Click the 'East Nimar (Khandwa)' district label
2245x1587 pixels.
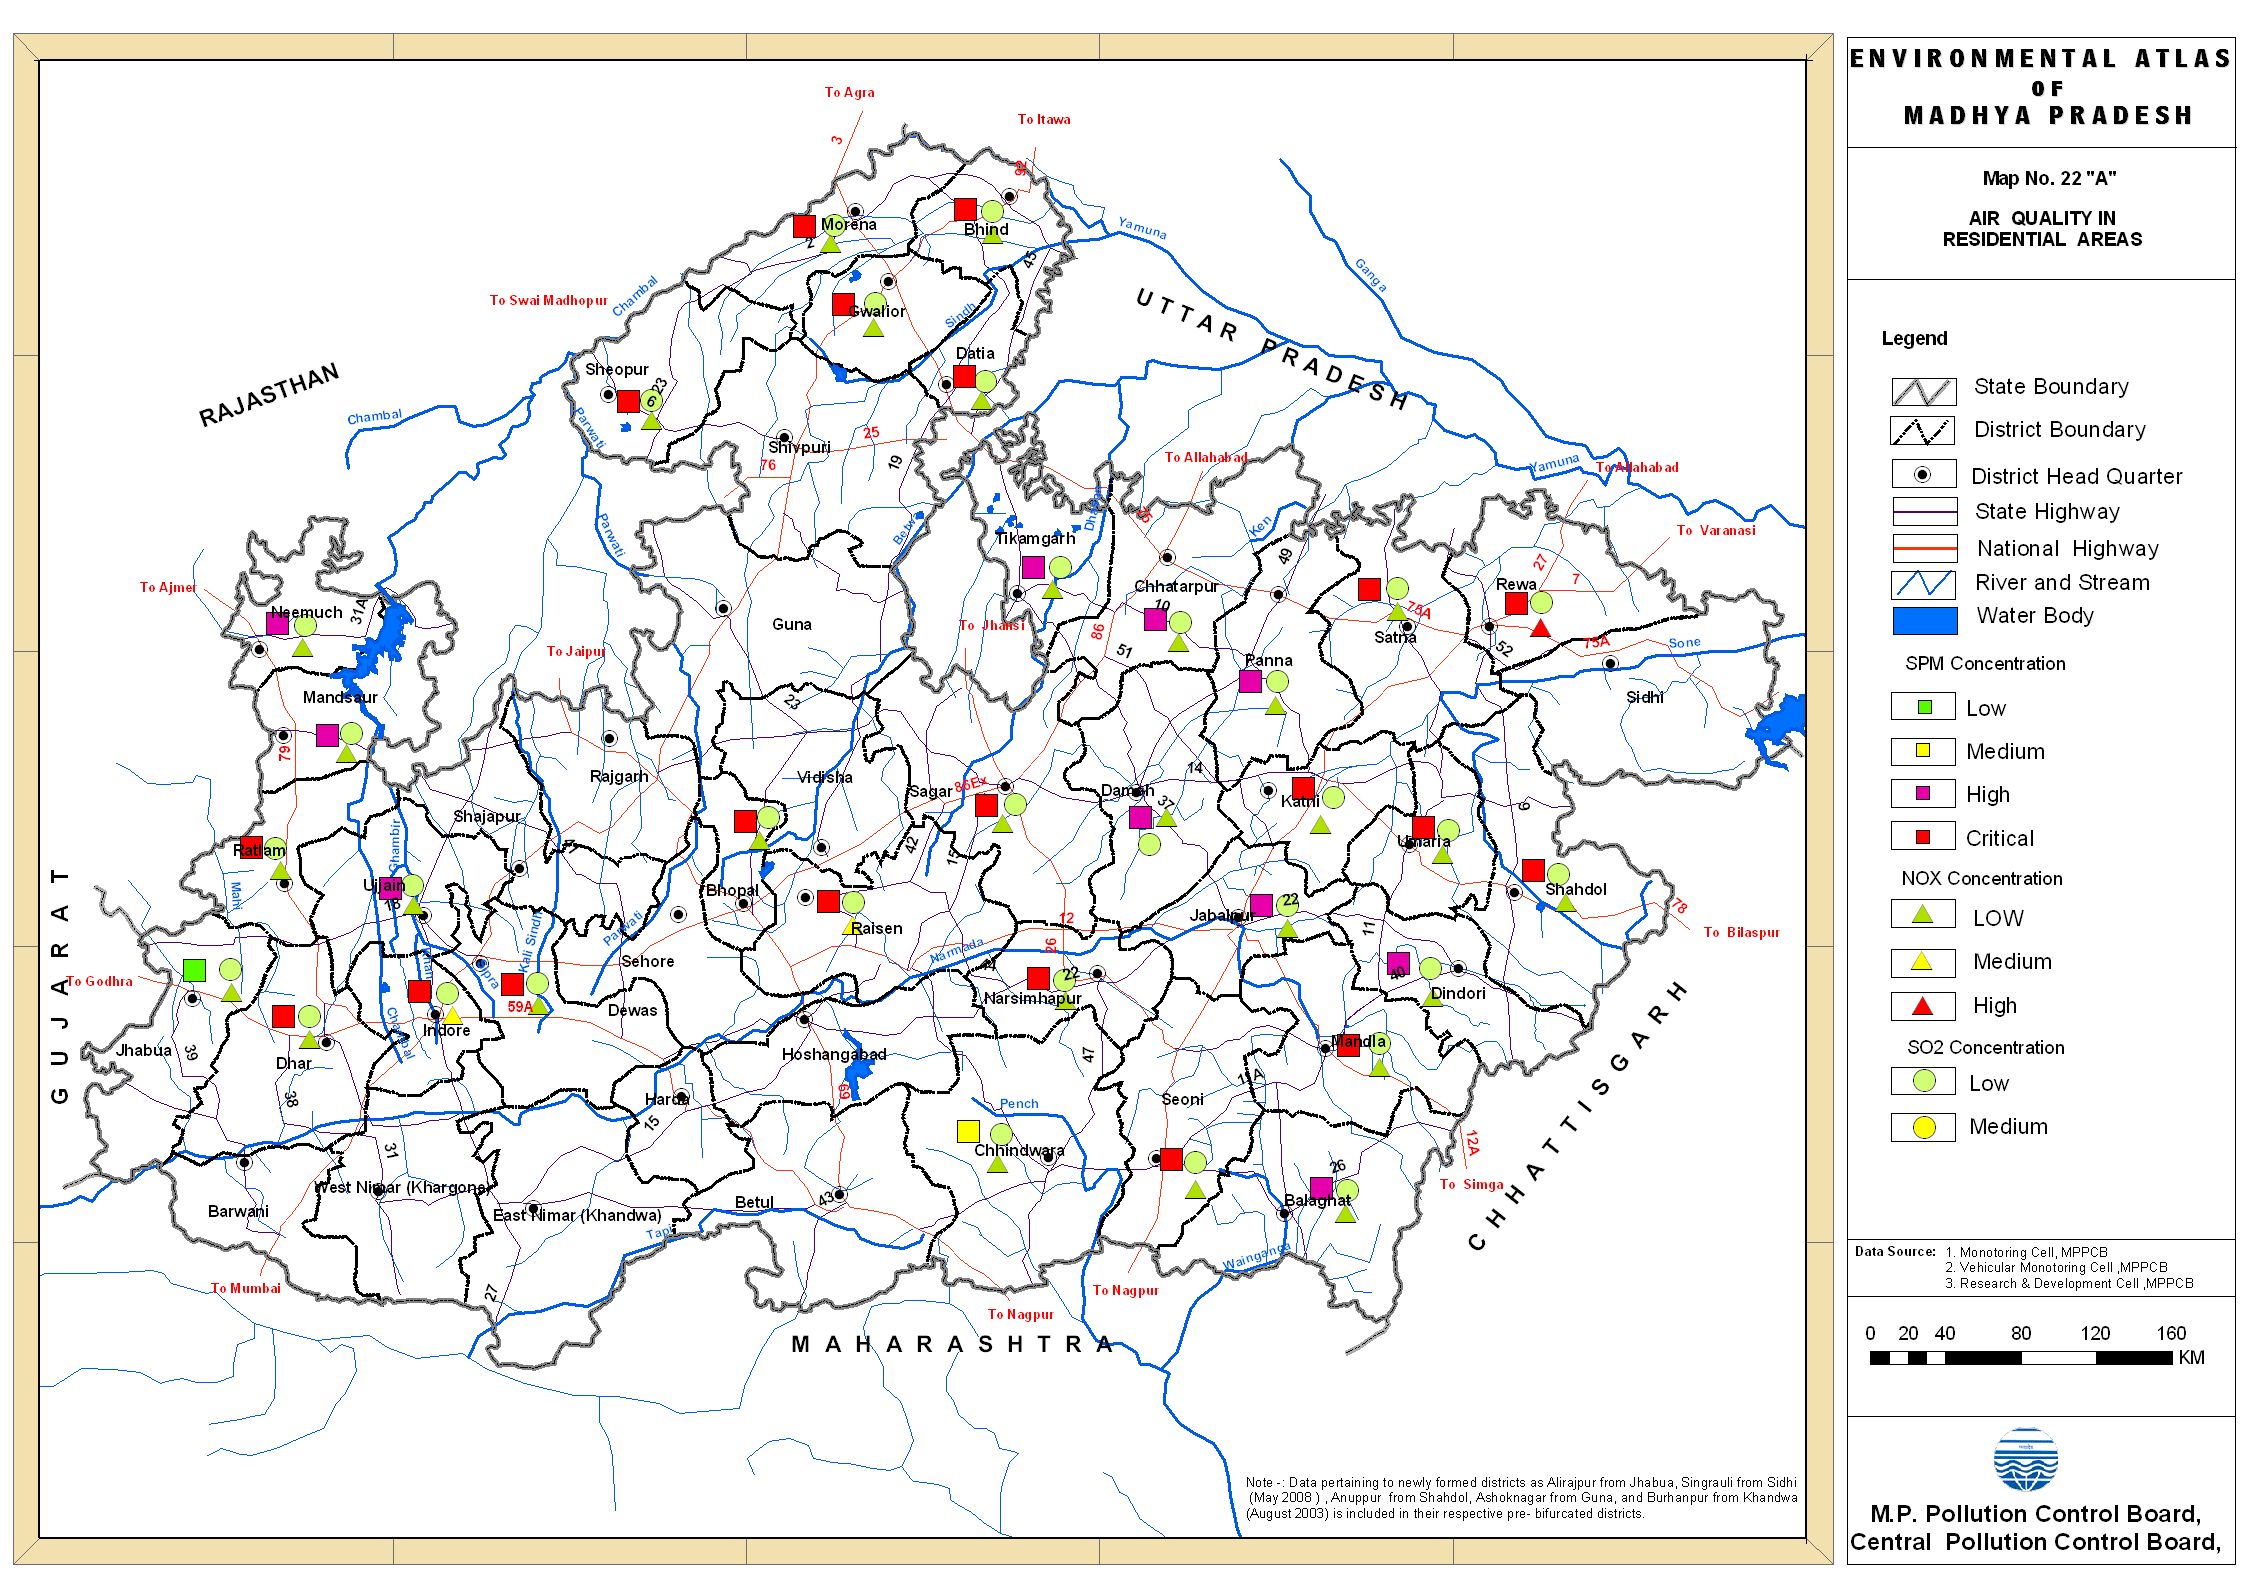pos(577,1215)
